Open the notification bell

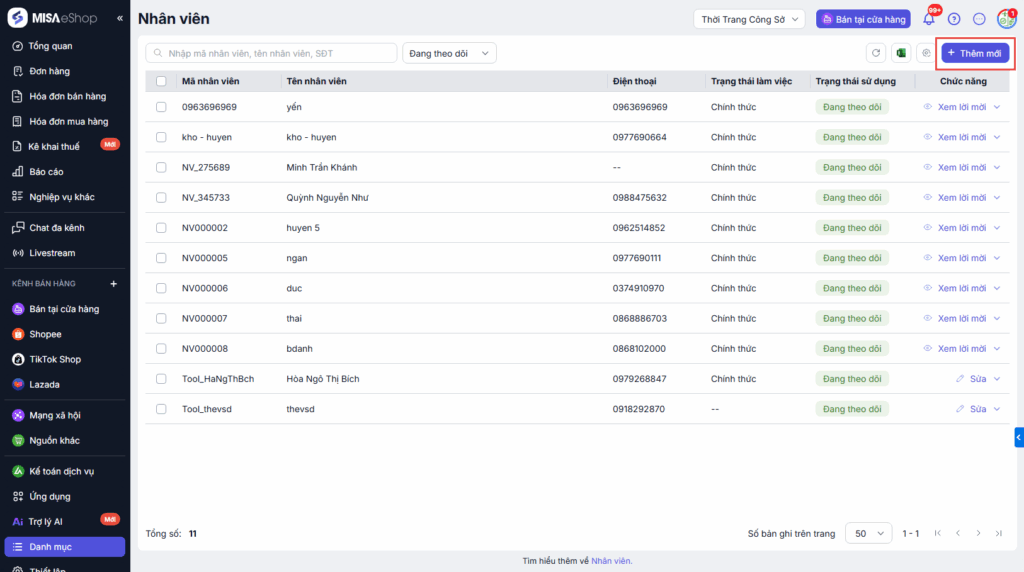tap(929, 19)
